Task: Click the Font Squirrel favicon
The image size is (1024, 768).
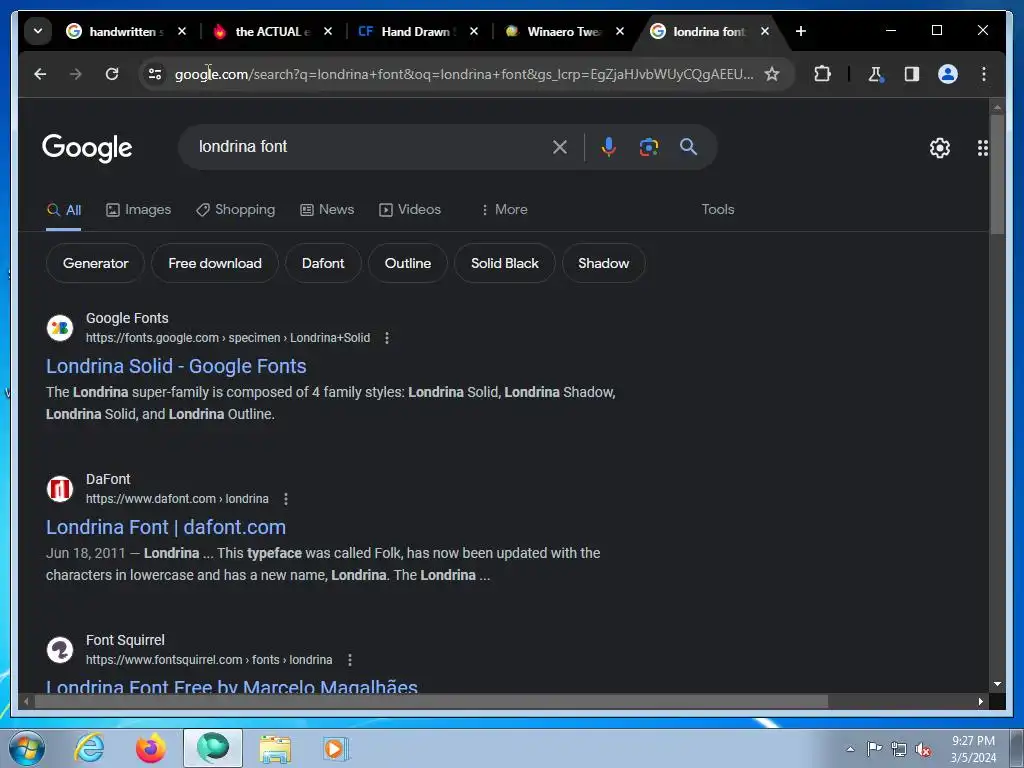Action: tap(59, 650)
